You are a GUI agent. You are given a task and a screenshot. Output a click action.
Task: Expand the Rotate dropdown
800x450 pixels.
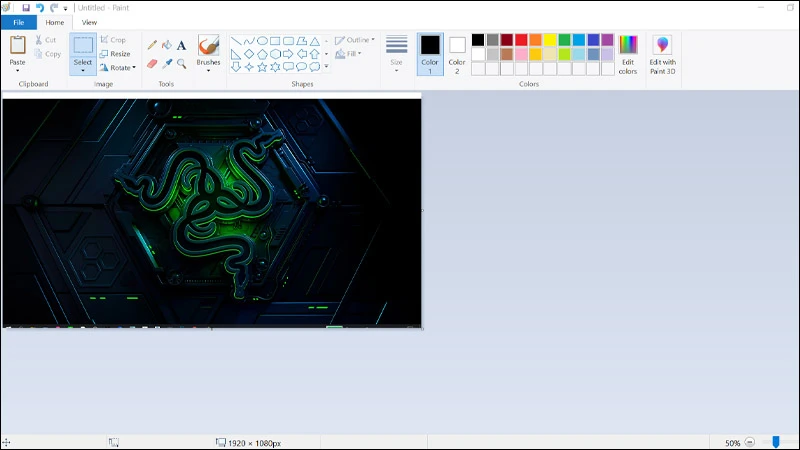pyautogui.click(x=120, y=68)
